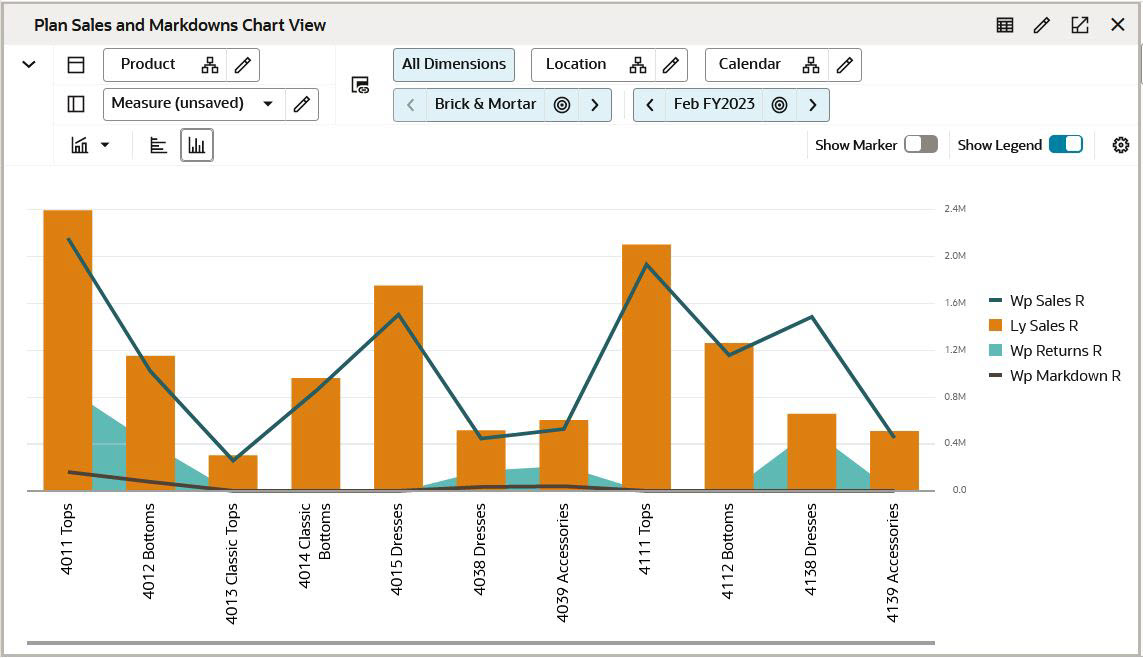Open the Calendar dimension button

pos(749,64)
